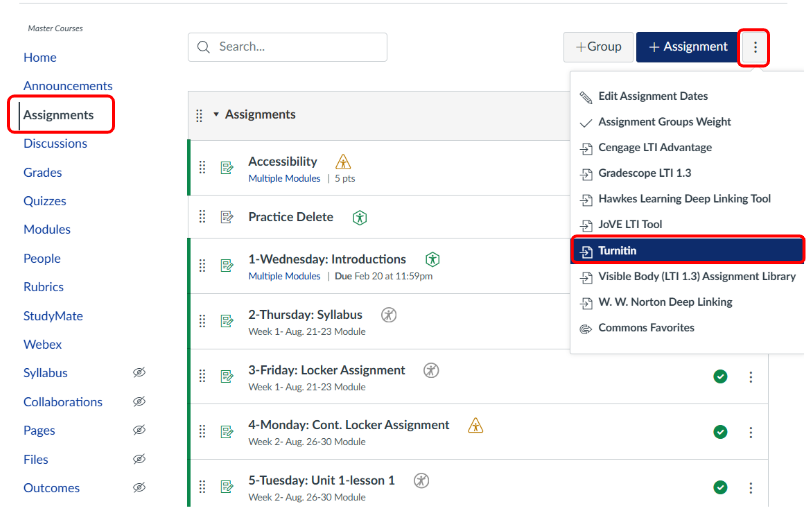
Task: Open the Multiple Modules link under Accessibility
Action: 284,179
